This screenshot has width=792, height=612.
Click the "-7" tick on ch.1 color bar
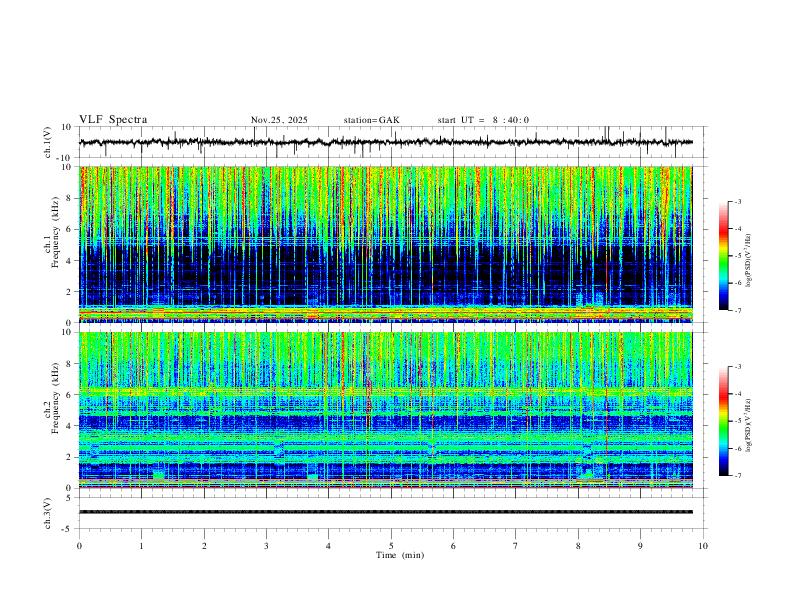[x=737, y=311]
